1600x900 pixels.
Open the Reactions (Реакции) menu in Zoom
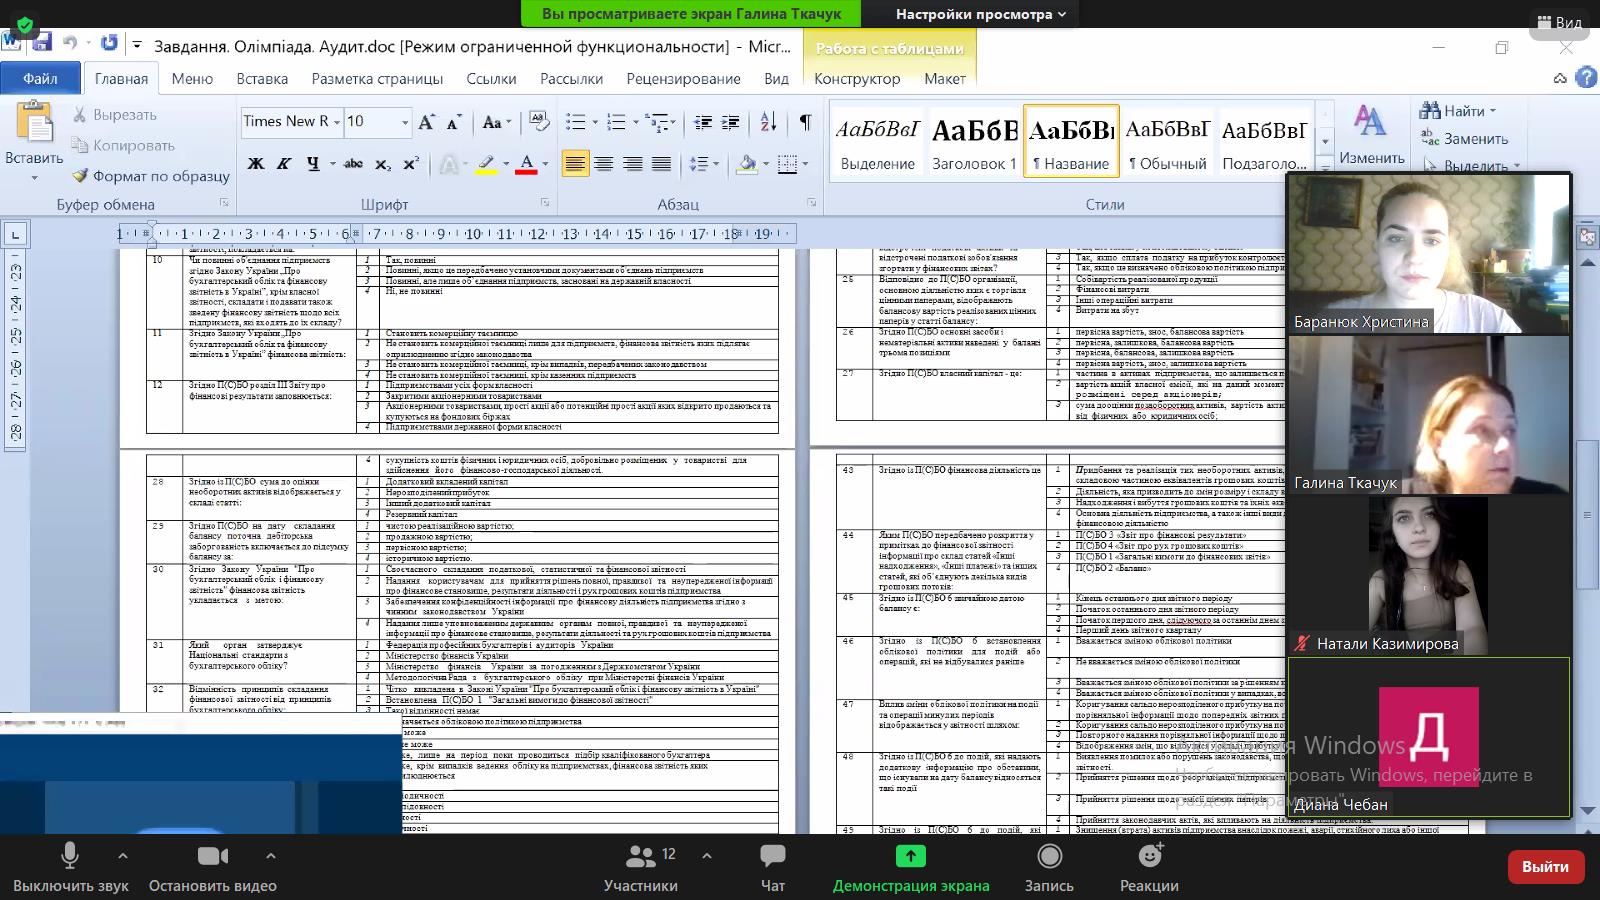click(x=1149, y=867)
